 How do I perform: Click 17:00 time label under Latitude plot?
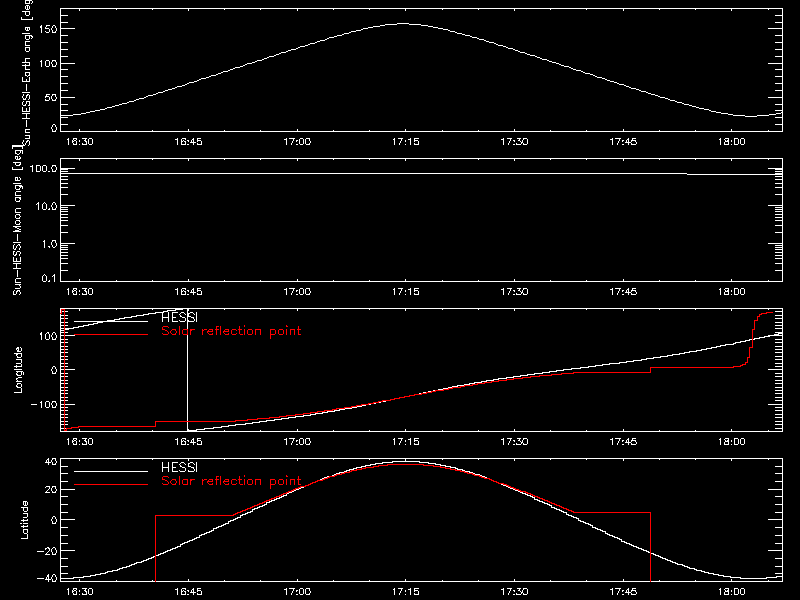click(x=297, y=592)
